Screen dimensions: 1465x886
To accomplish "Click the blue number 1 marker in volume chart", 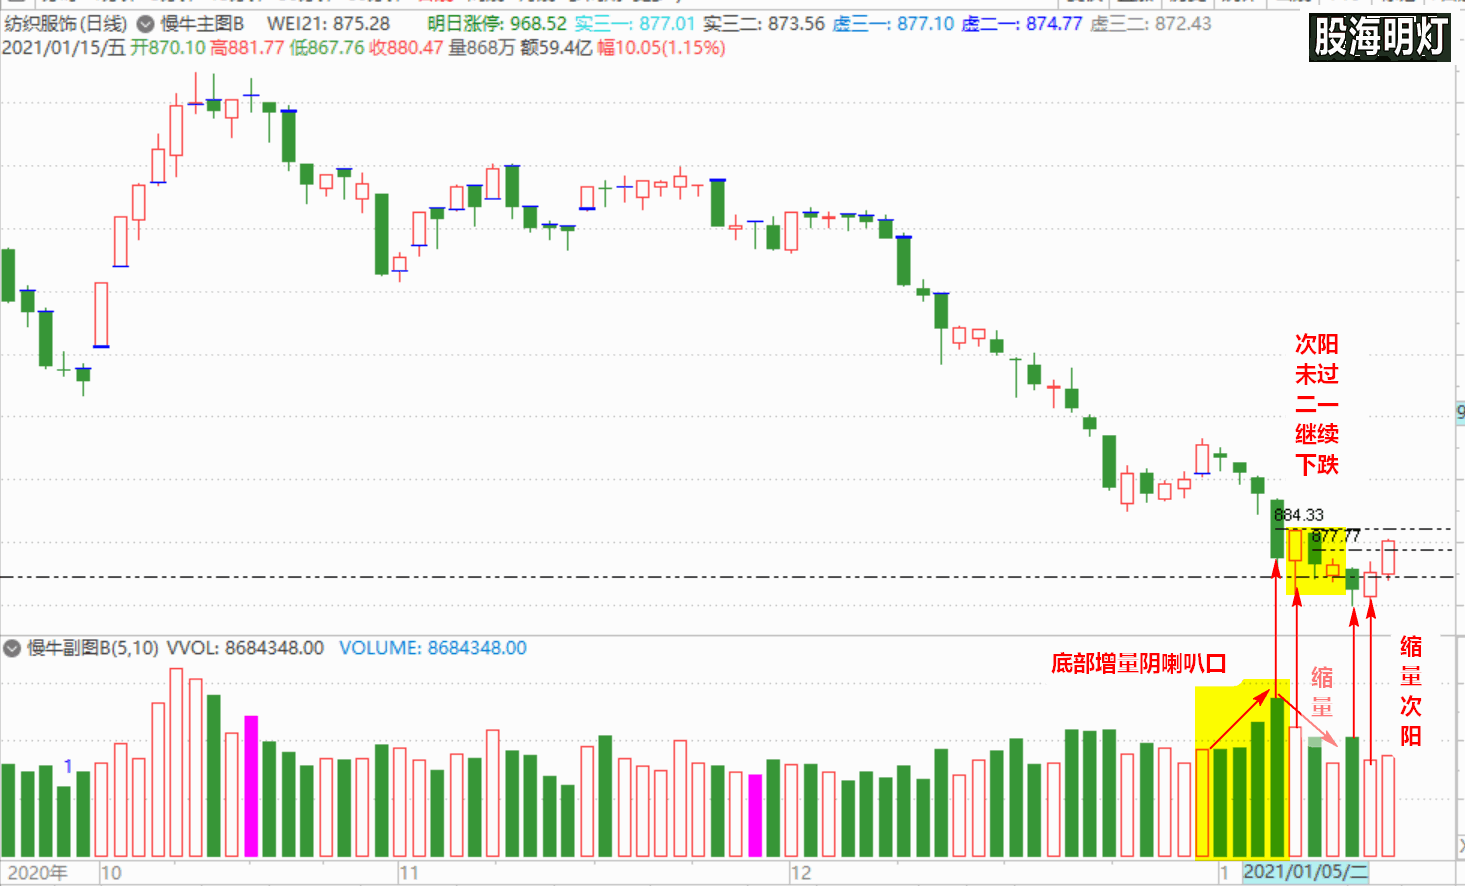I will (x=68, y=766).
